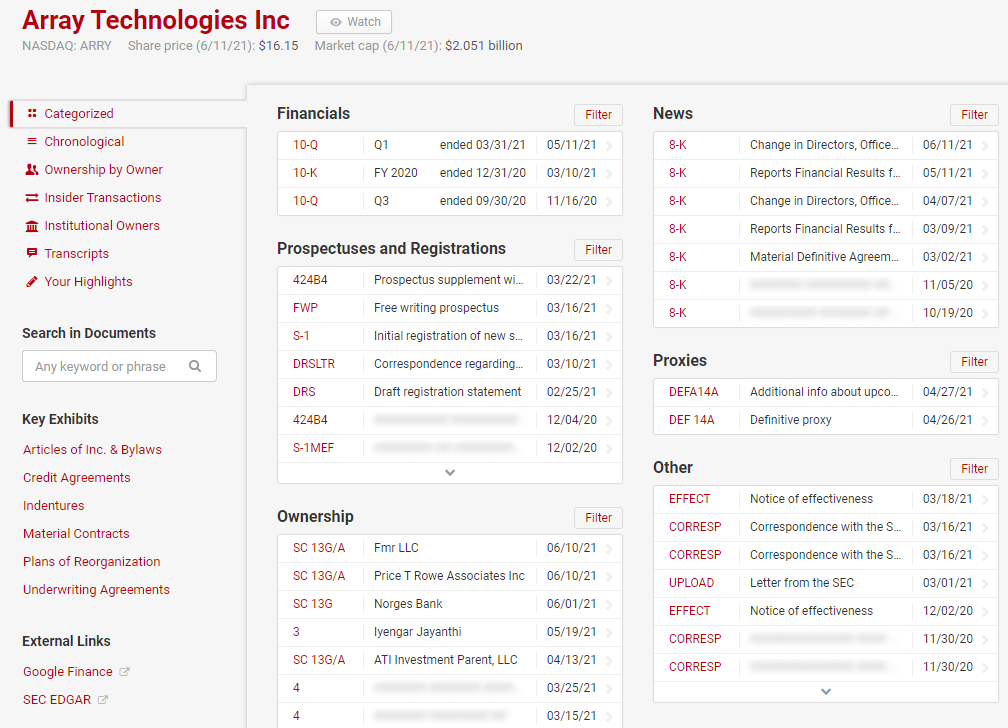Open the 8-K Reports Financial Results 05/11/21

tap(826, 173)
